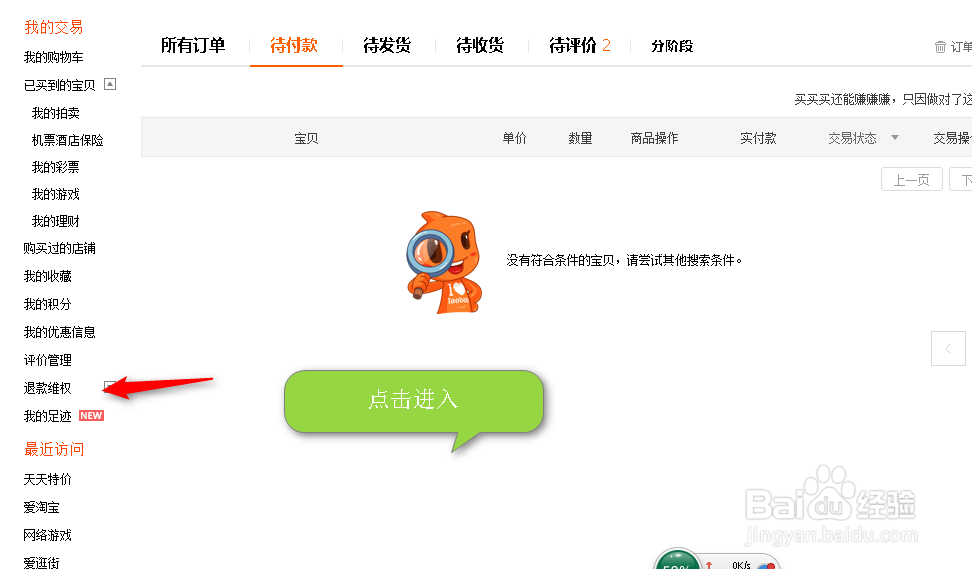Screen dimensions: 972x569
Task: Open 爱逛街 link
Action: [x=42, y=562]
